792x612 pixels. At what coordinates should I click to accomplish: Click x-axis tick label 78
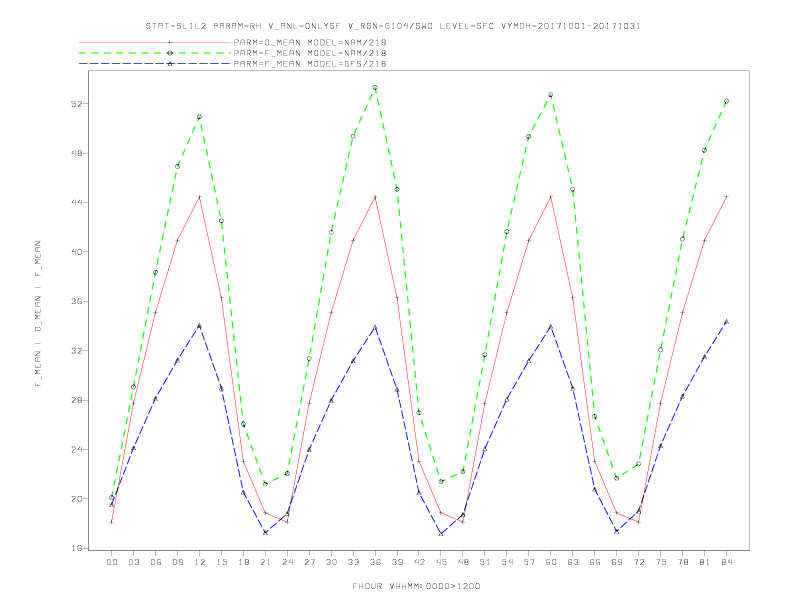pyautogui.click(x=682, y=562)
